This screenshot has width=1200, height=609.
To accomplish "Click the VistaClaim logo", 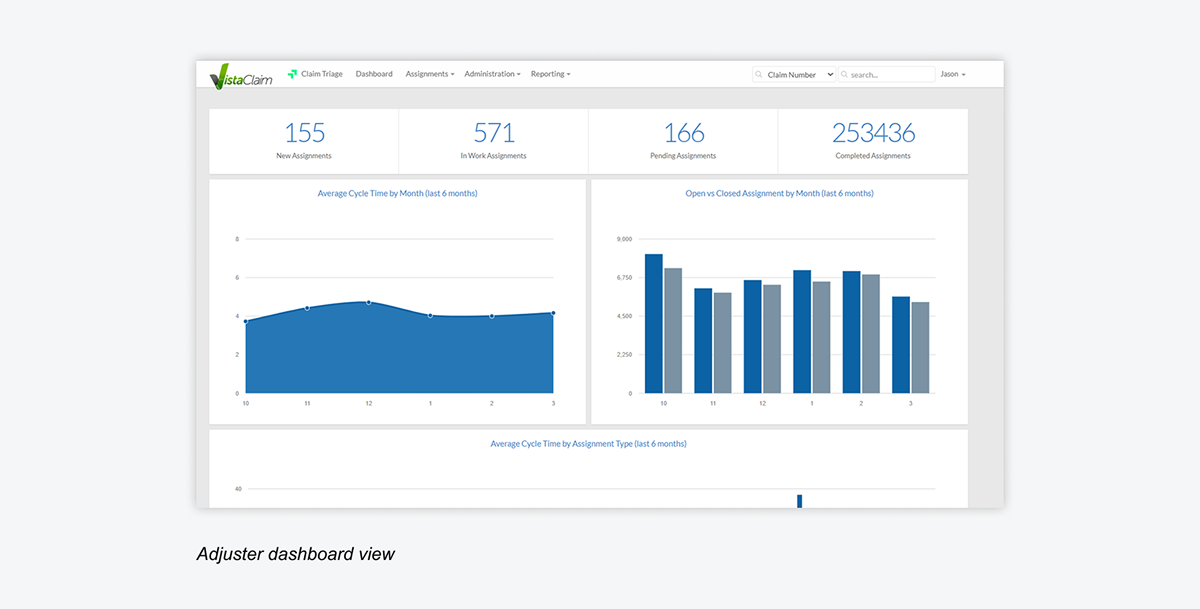I will pos(240,75).
